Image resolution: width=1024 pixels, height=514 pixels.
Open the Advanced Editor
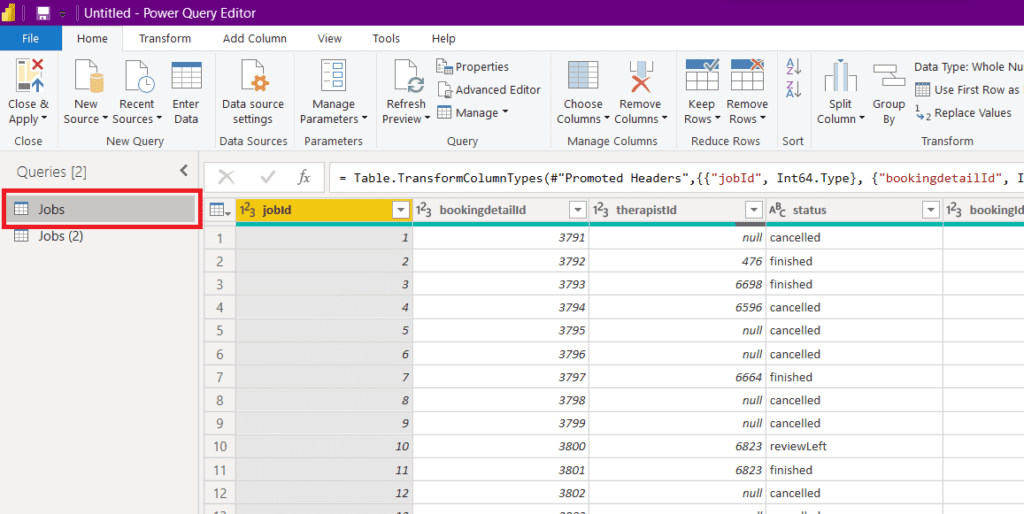click(489, 90)
